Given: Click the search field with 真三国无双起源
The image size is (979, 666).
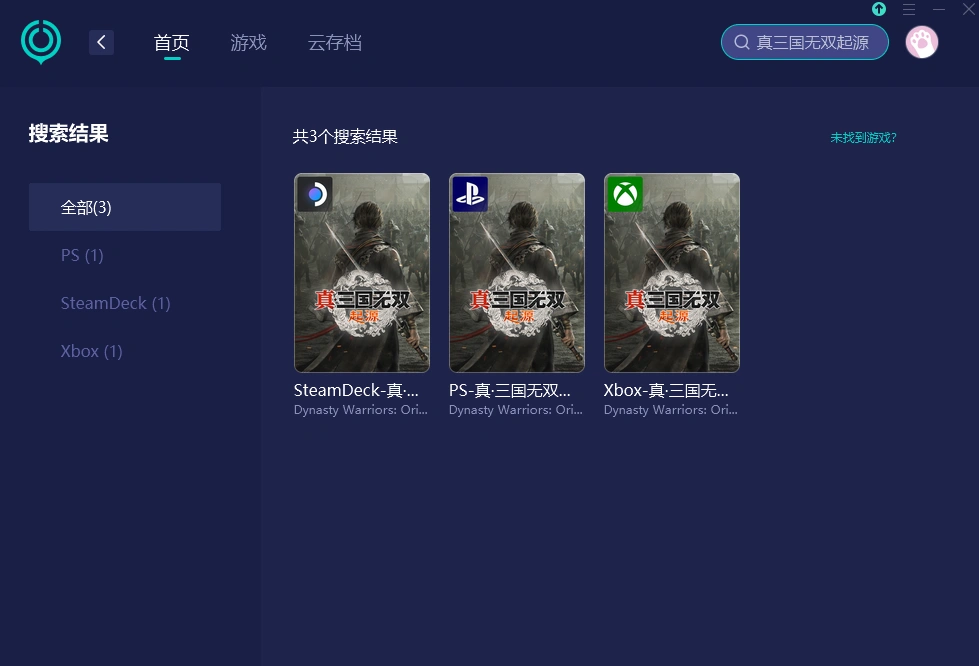Looking at the screenshot, I should point(805,42).
